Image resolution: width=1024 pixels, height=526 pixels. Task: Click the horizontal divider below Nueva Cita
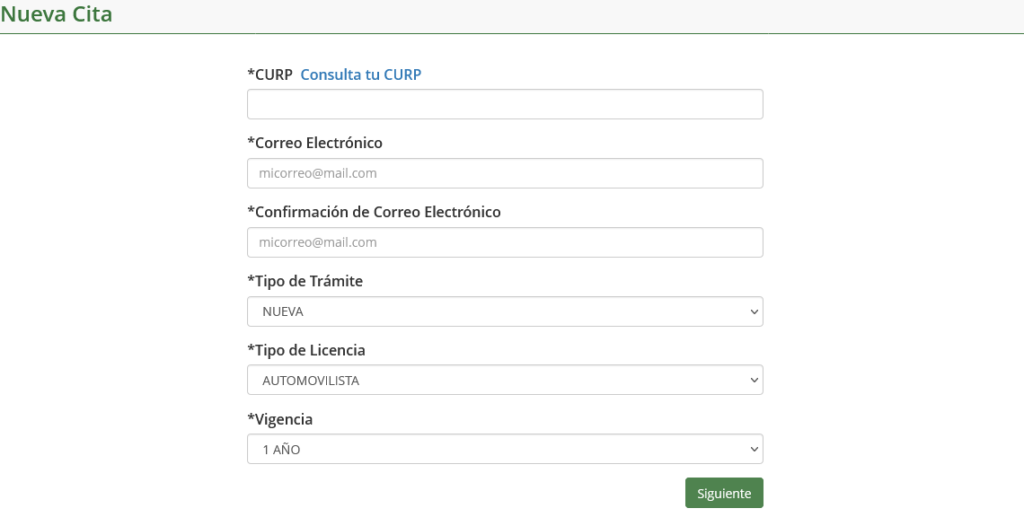512,34
